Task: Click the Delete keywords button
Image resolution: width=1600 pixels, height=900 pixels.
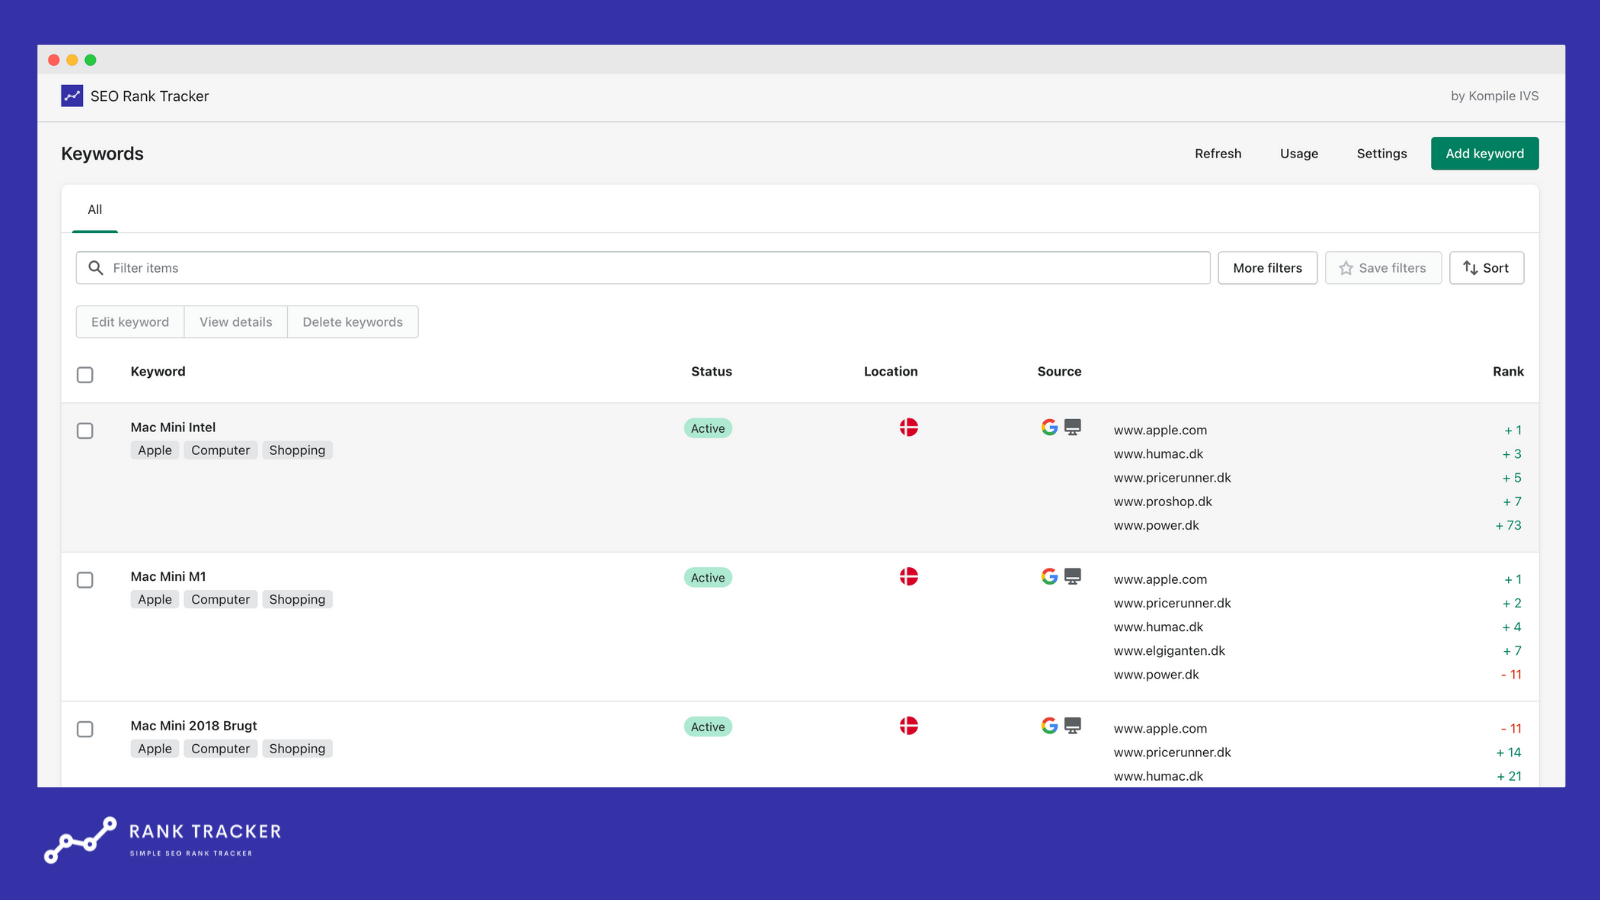Action: pyautogui.click(x=353, y=322)
